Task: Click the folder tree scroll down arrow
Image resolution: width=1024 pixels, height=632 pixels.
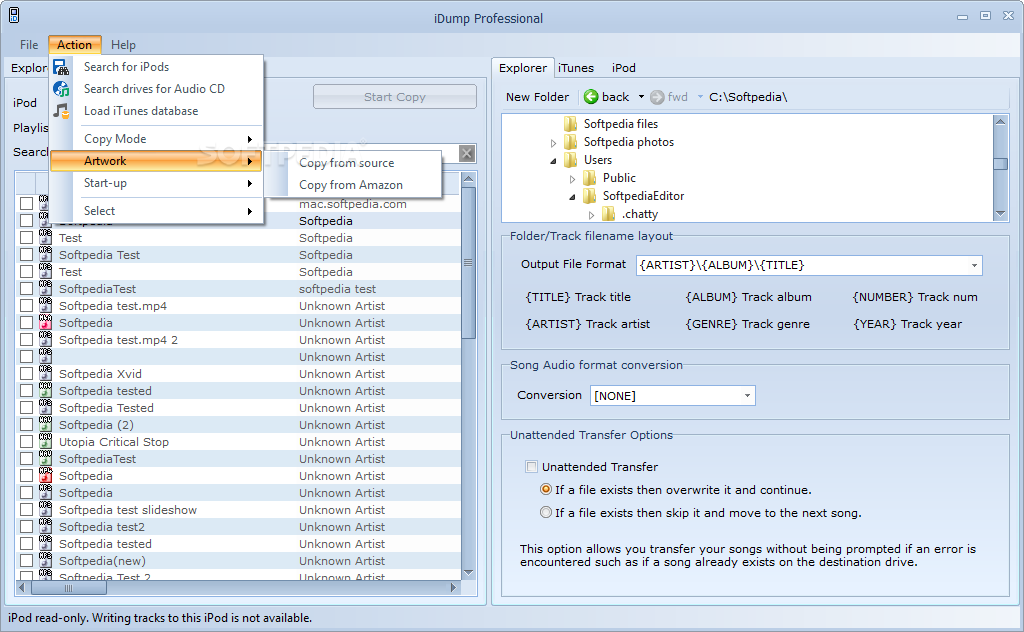Action: point(1000,214)
